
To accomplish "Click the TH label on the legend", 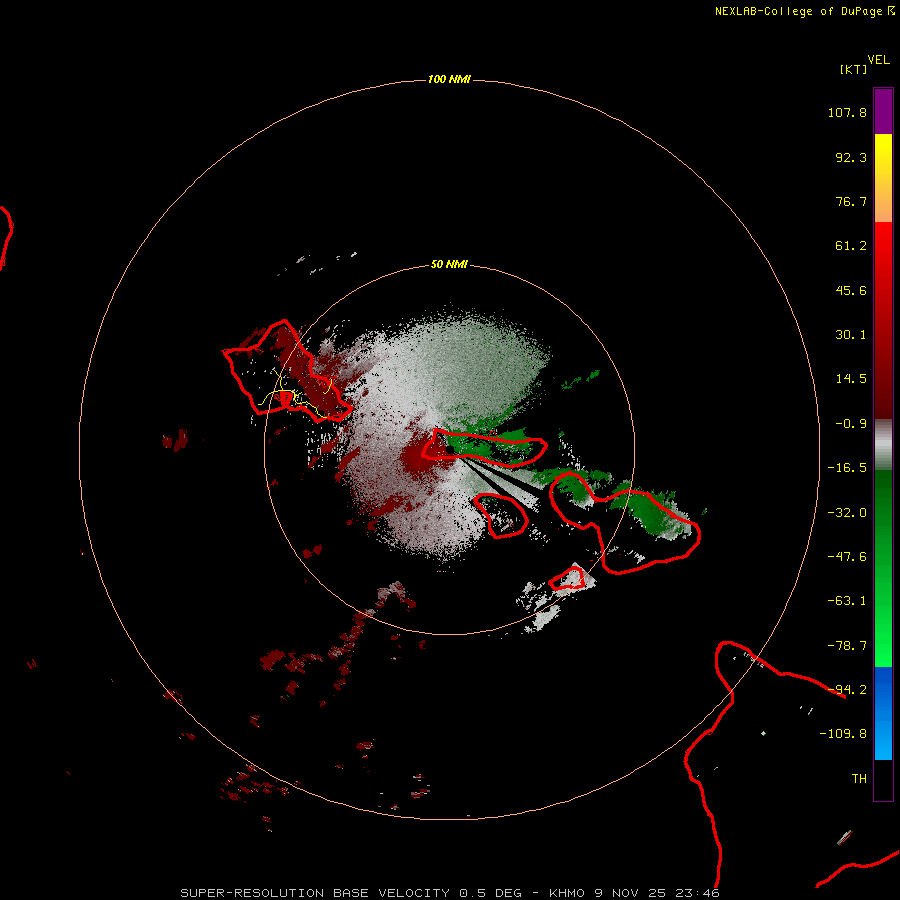I will coord(859,778).
